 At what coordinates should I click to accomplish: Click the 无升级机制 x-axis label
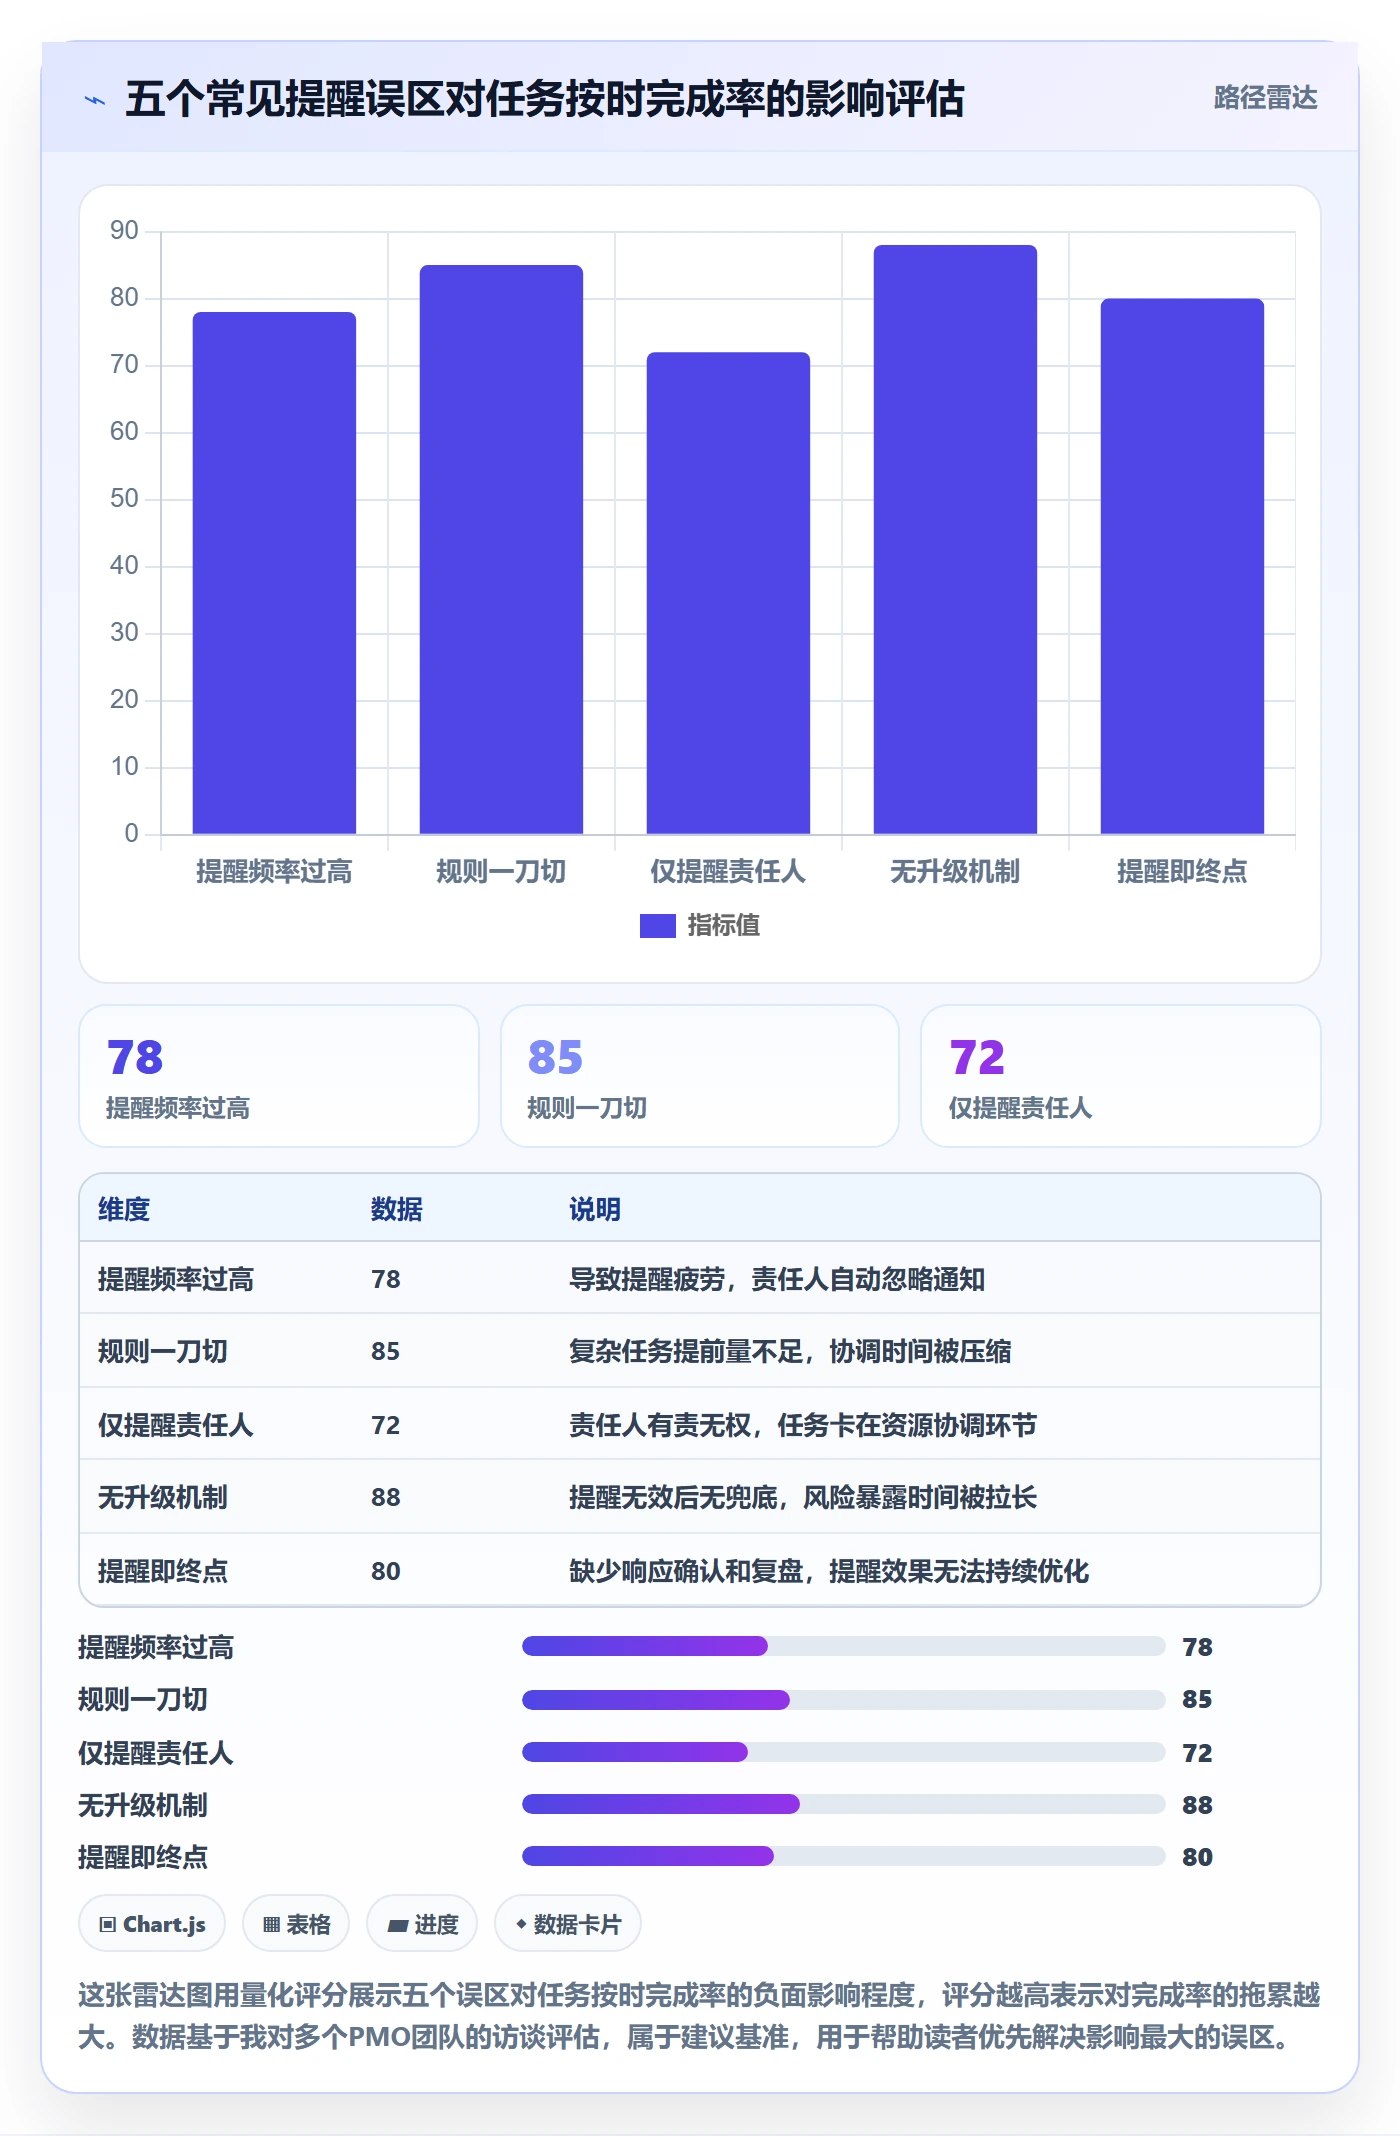pos(955,872)
